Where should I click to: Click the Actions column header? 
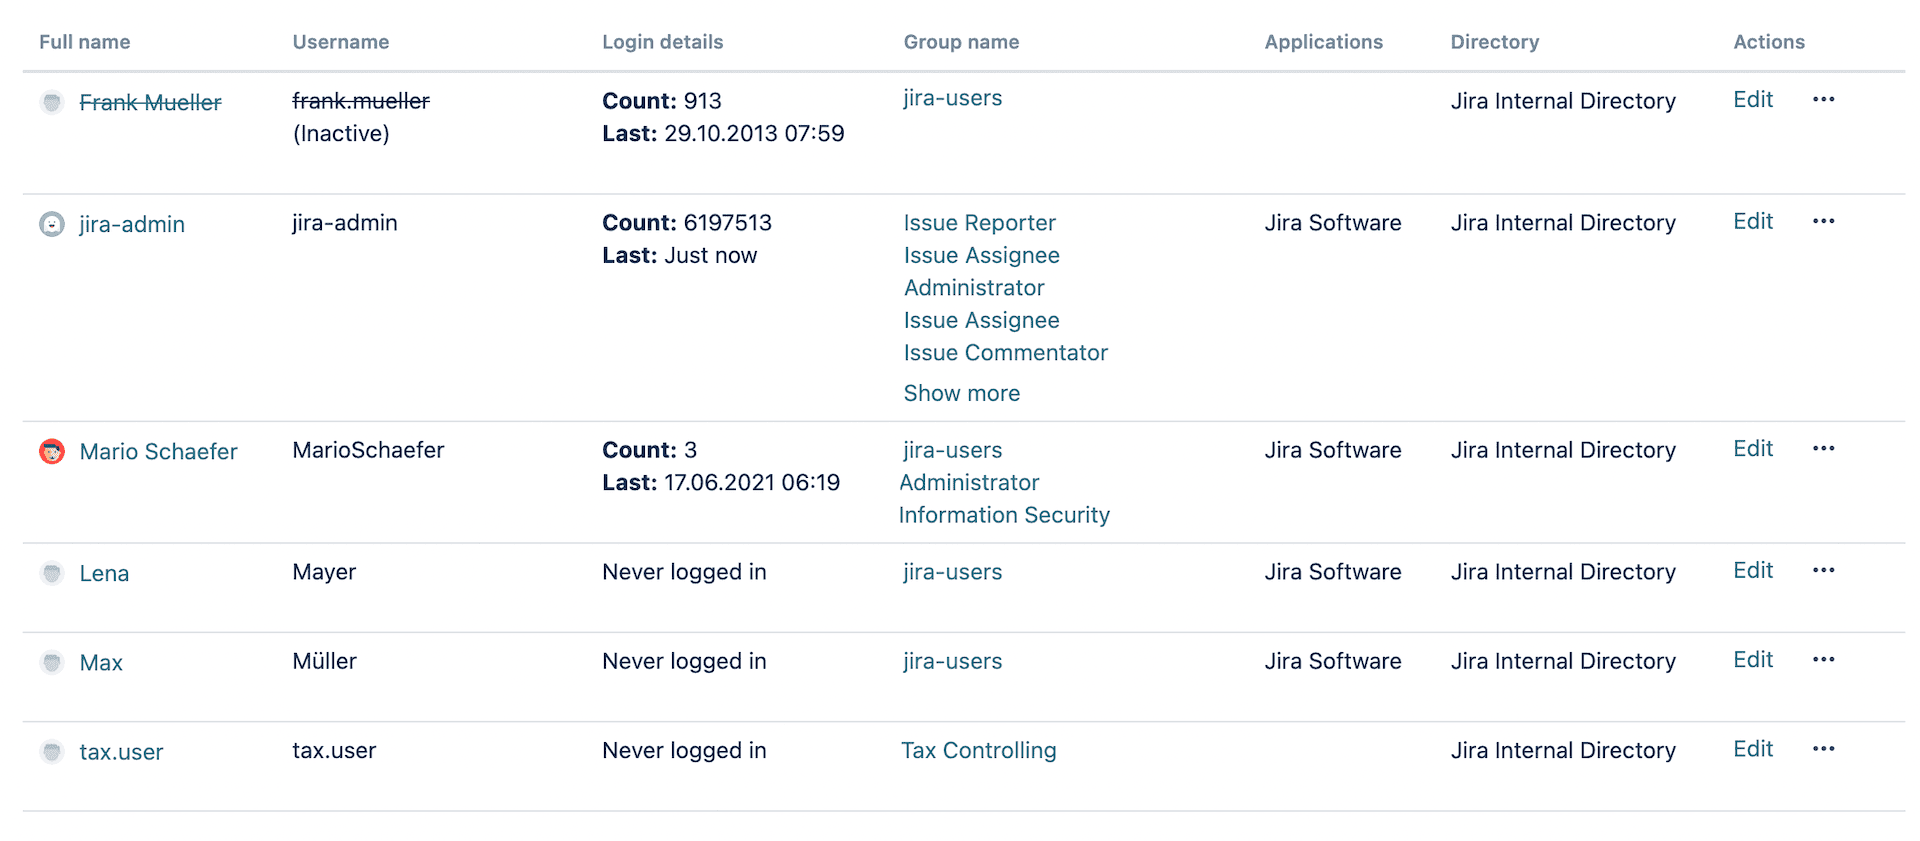coord(1768,42)
